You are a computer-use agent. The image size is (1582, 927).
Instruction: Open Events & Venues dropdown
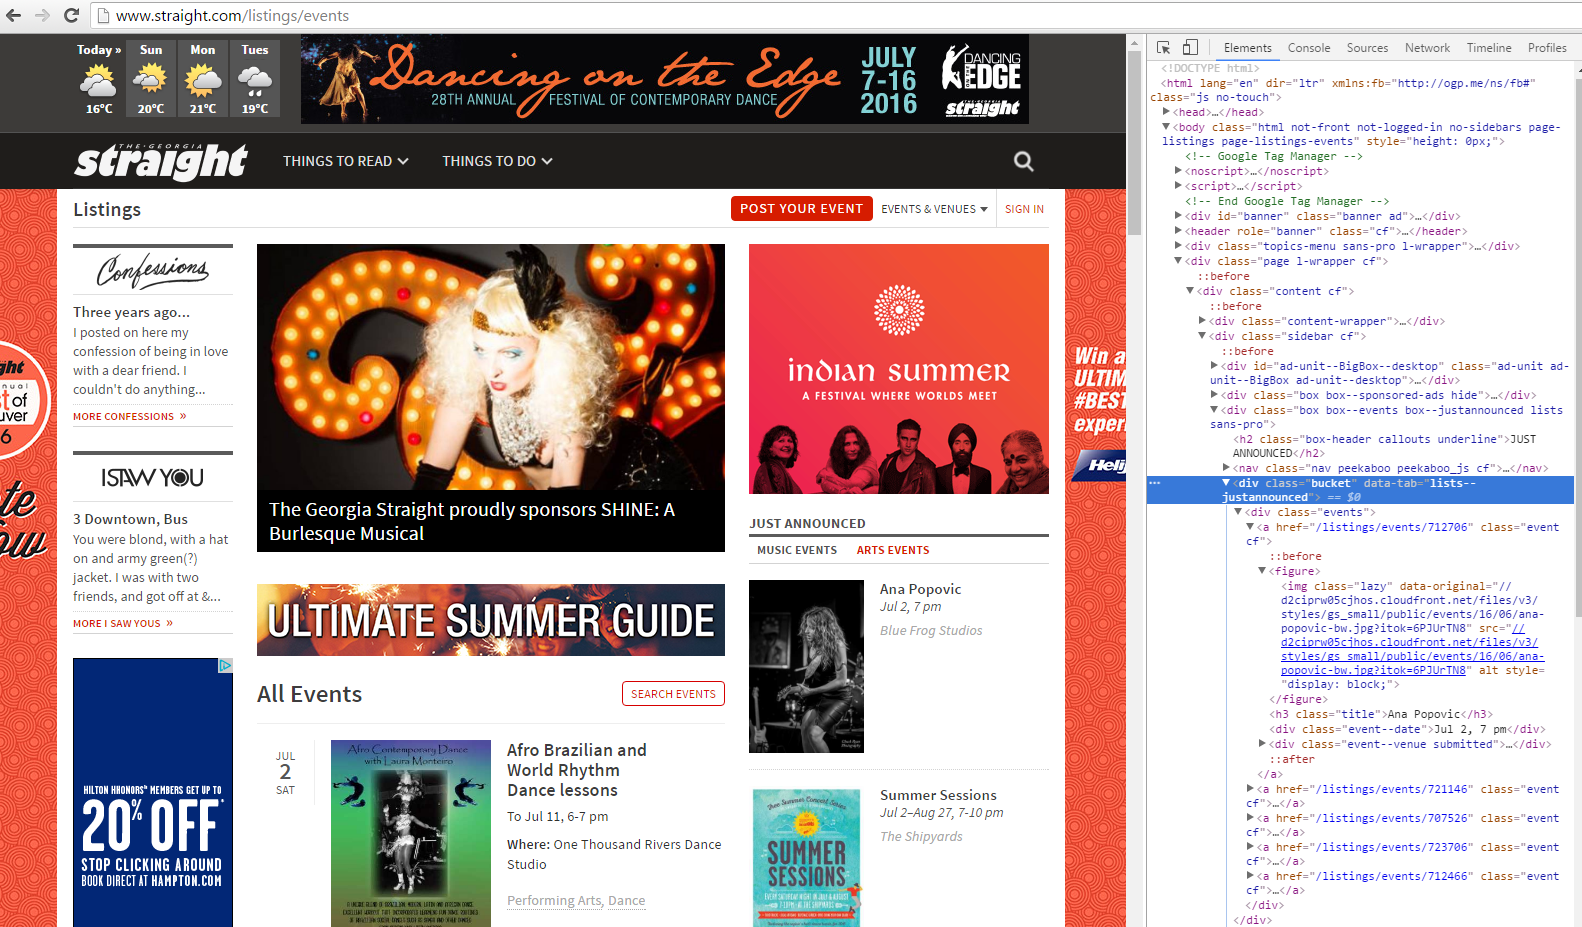(934, 209)
